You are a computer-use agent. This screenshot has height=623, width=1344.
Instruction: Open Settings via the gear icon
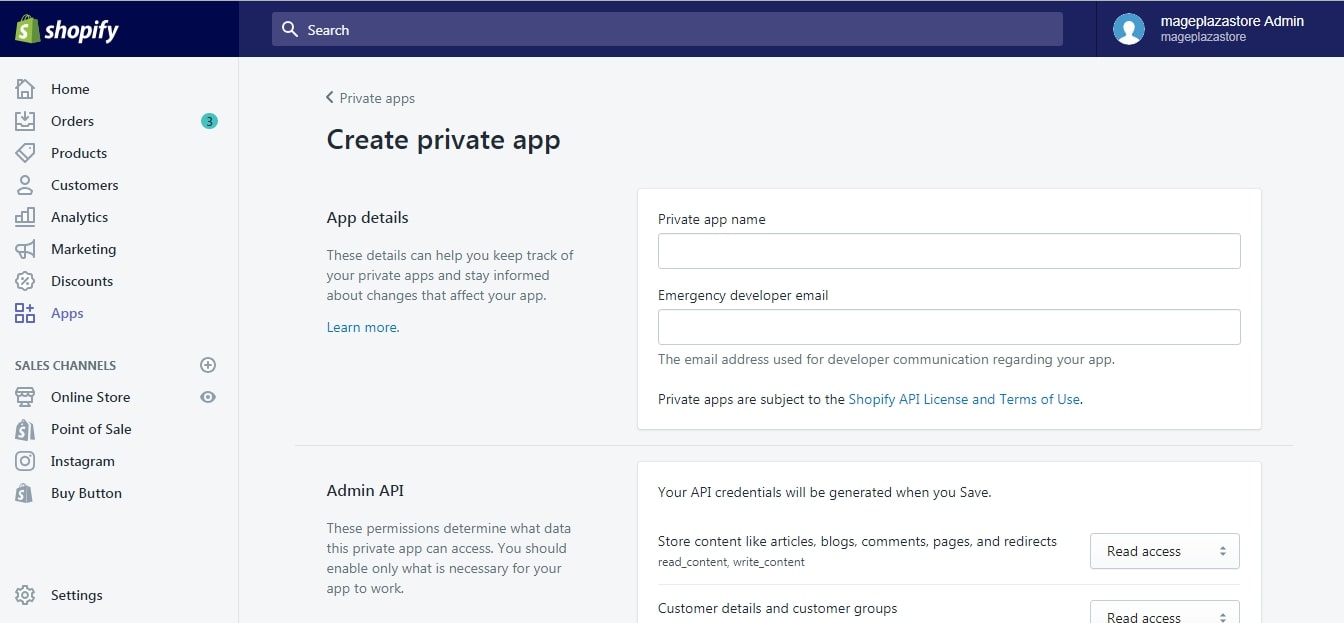pyautogui.click(x=25, y=595)
